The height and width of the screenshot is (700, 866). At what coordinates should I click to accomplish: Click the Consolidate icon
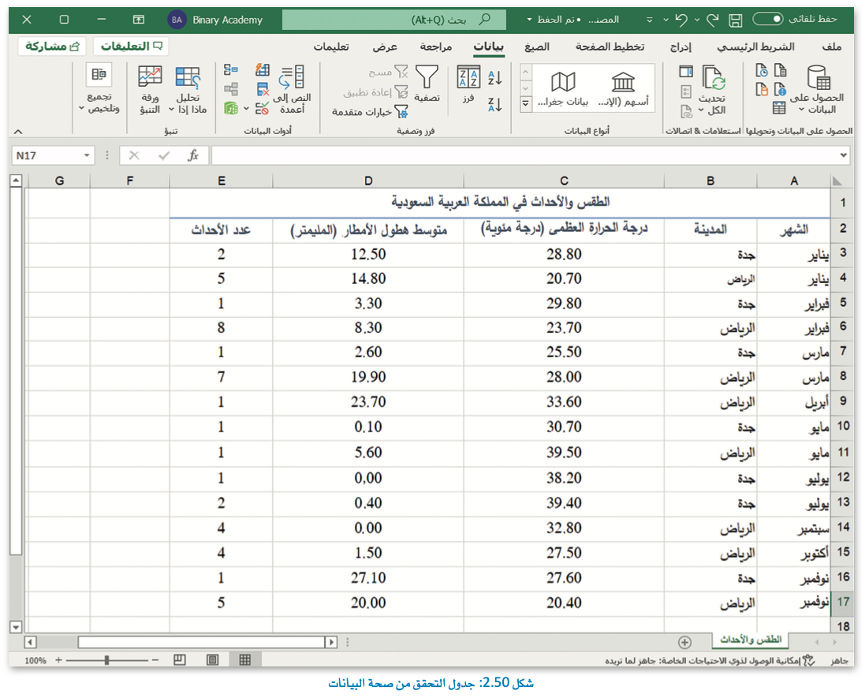pos(231,70)
